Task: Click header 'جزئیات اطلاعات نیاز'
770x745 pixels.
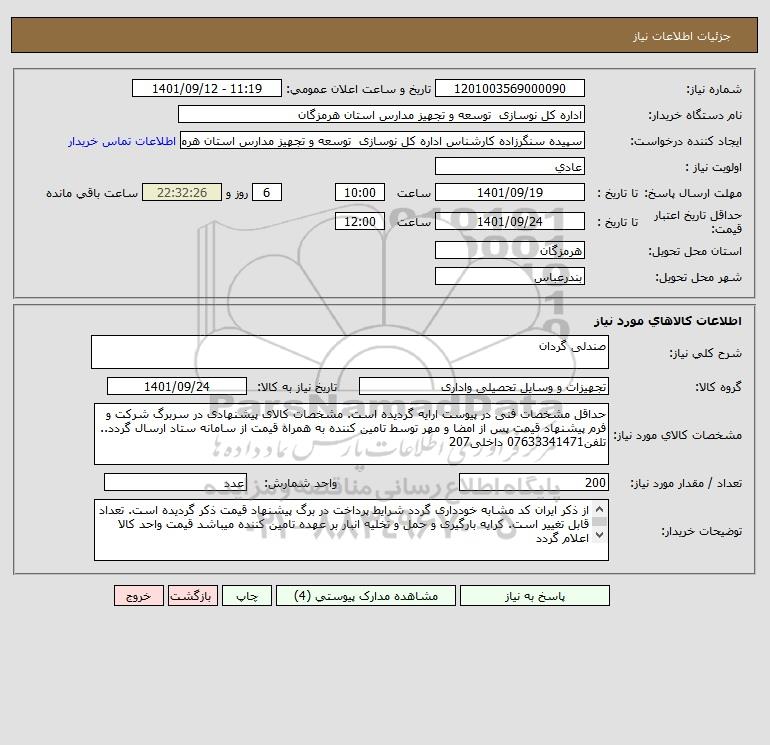Action: (682, 36)
